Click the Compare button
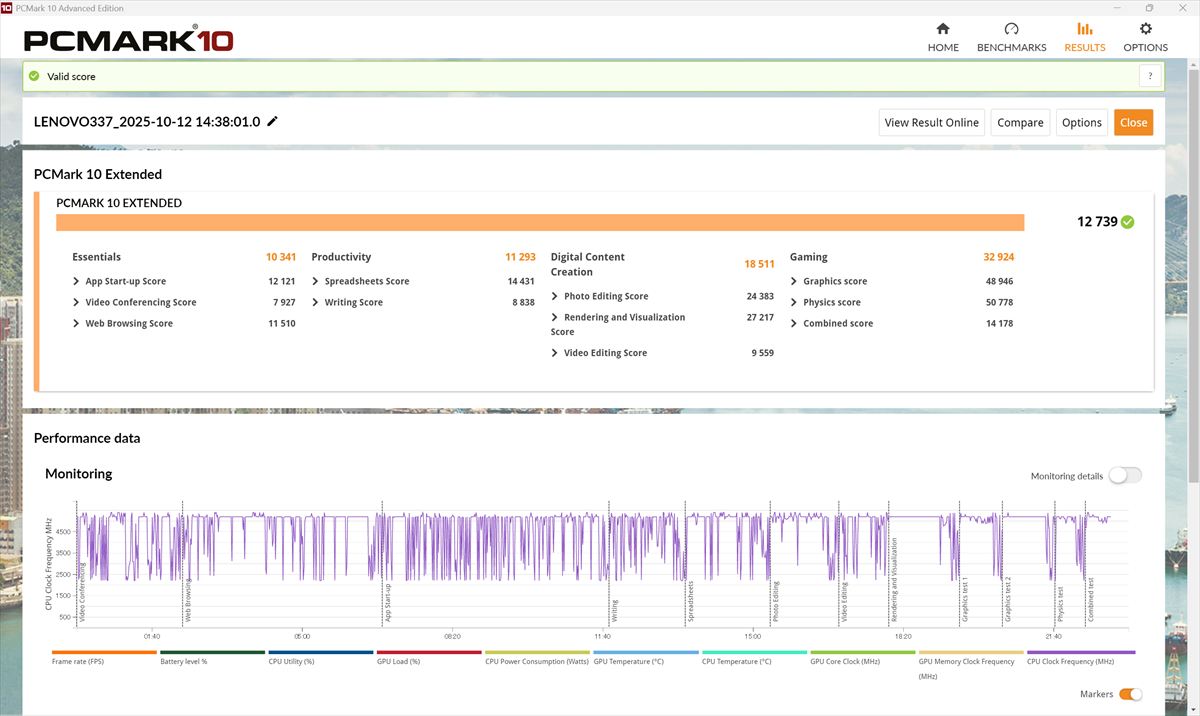Viewport: 1200px width, 716px height. tap(1020, 123)
